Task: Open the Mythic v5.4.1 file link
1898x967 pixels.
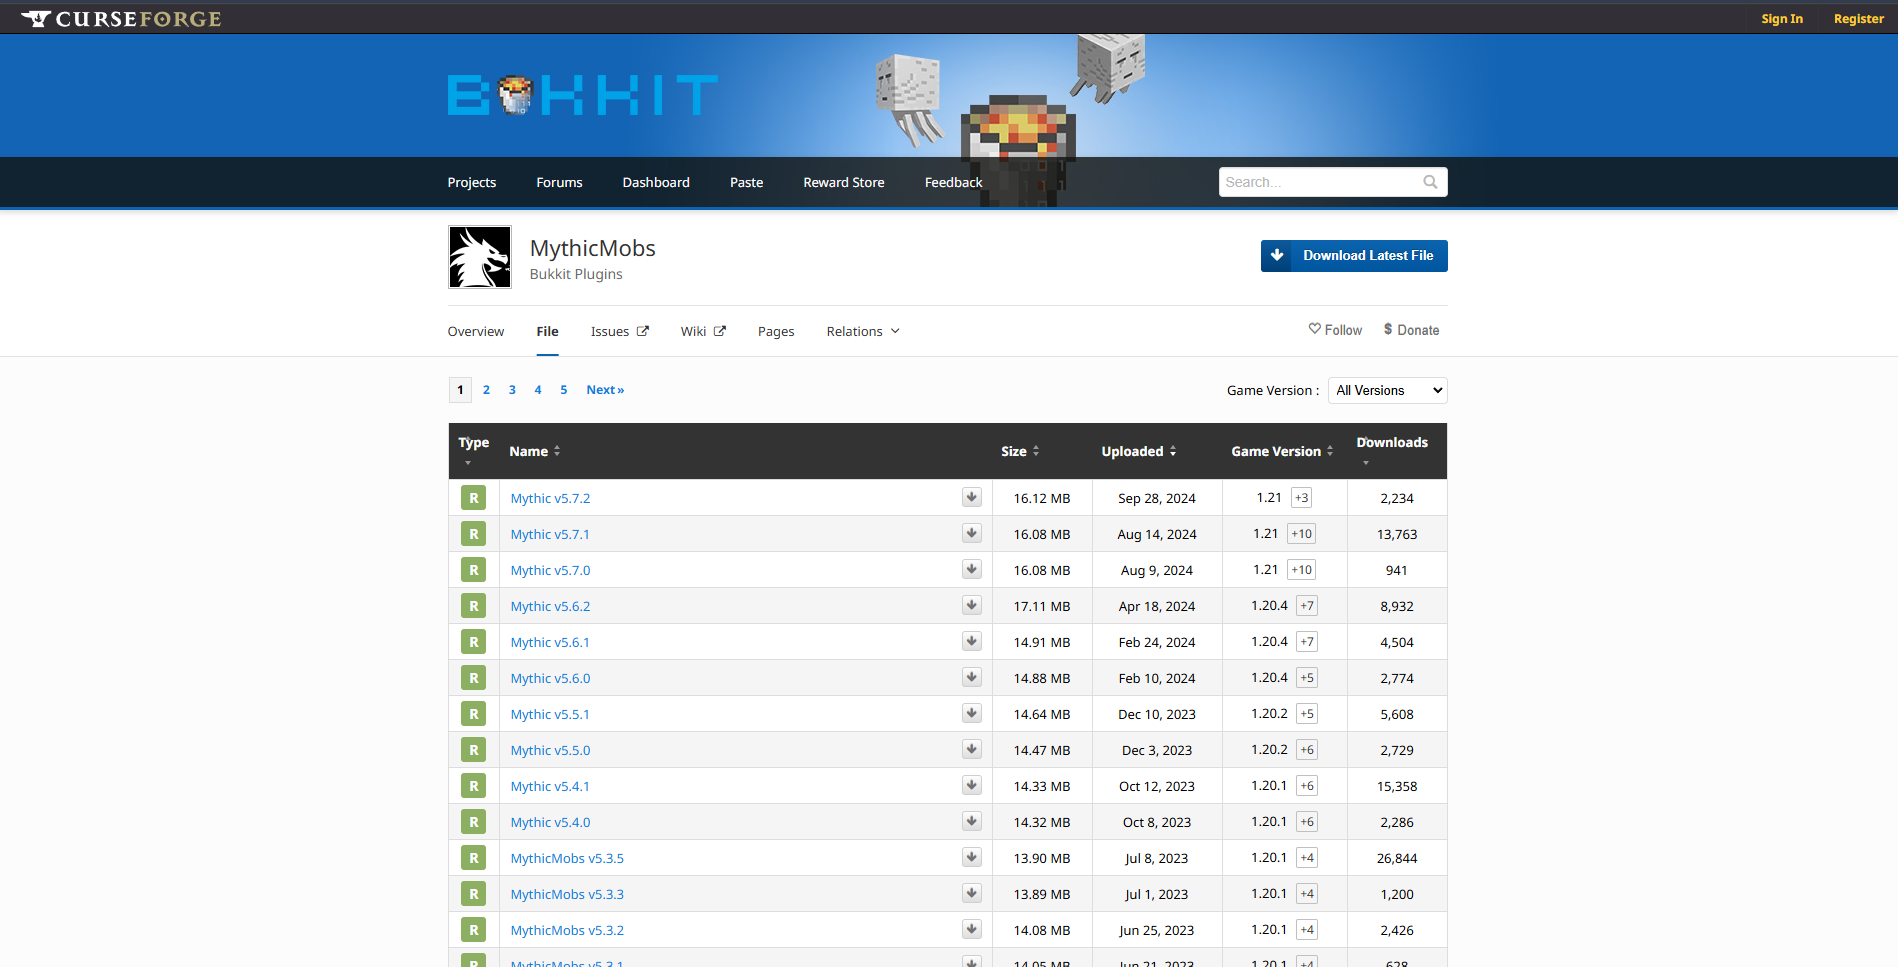Action: pos(550,786)
